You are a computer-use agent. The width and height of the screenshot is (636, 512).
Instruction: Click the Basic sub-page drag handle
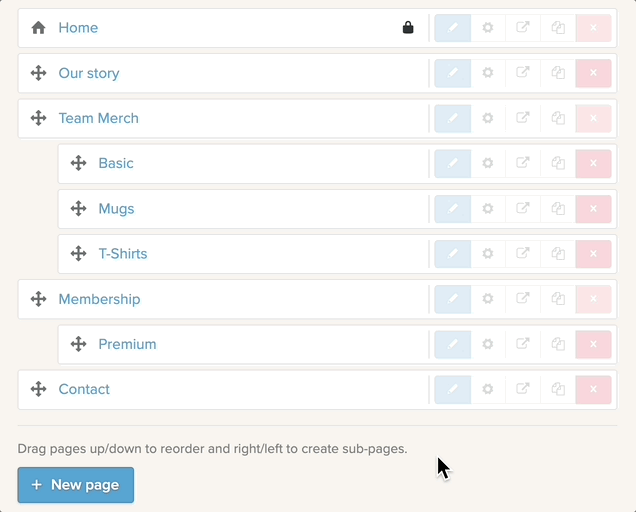79,163
